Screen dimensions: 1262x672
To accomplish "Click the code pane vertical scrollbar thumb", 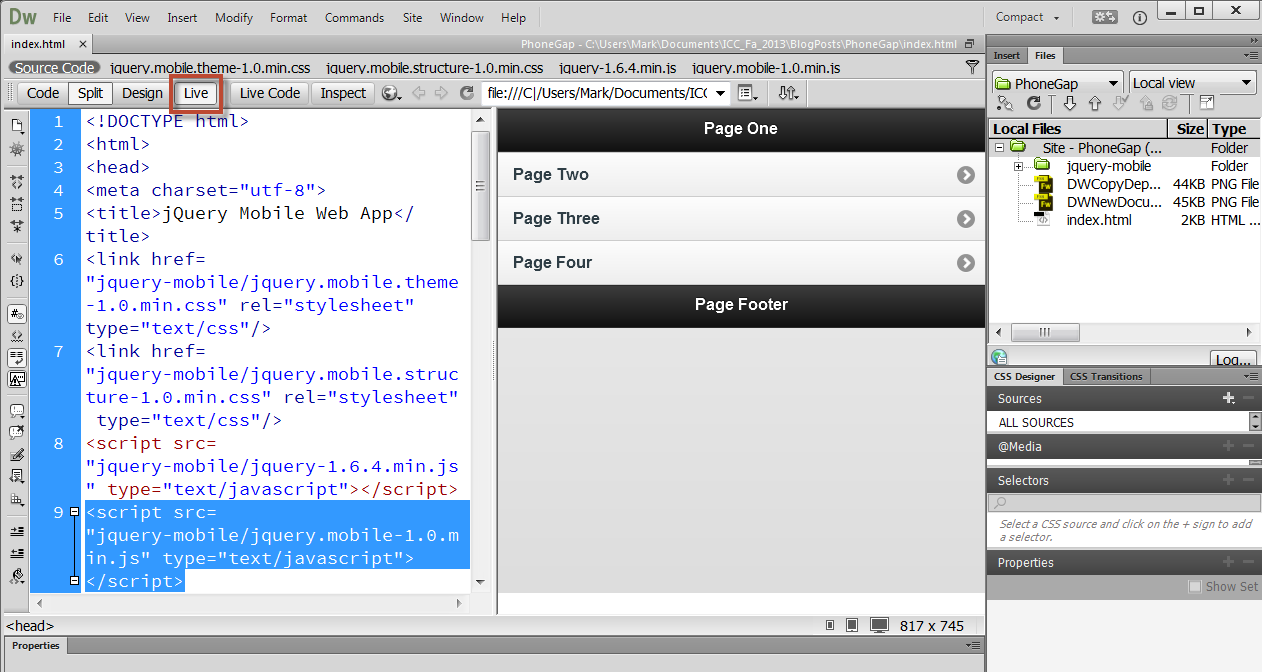I will click(480, 185).
